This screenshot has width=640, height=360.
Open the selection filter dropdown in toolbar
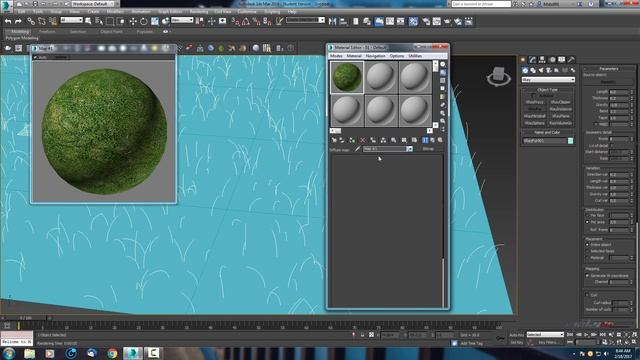(71, 20)
